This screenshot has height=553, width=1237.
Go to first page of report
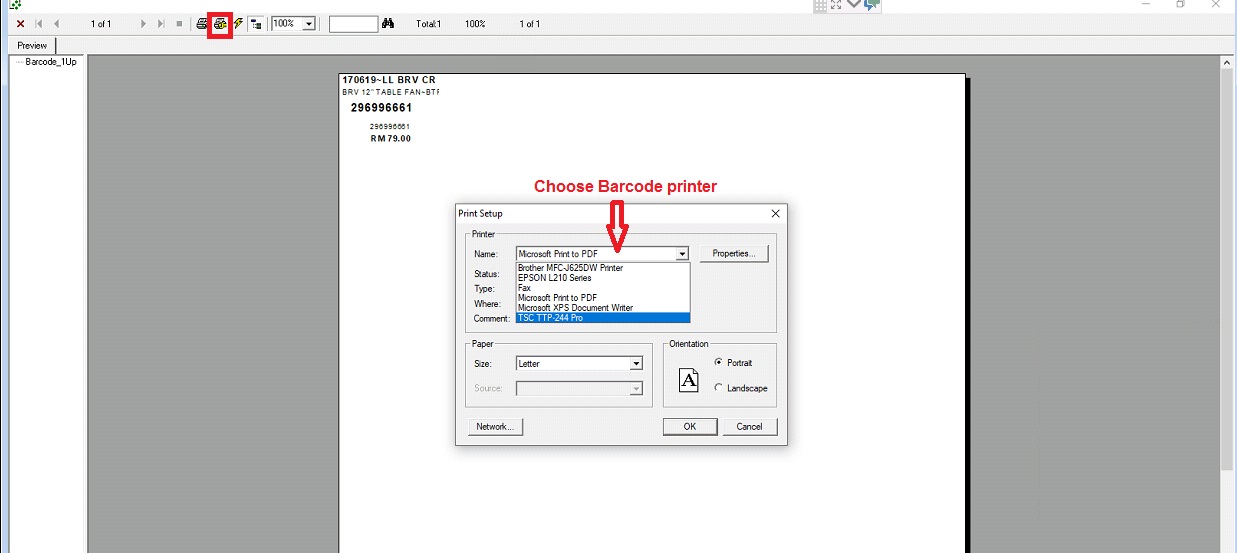(x=39, y=23)
